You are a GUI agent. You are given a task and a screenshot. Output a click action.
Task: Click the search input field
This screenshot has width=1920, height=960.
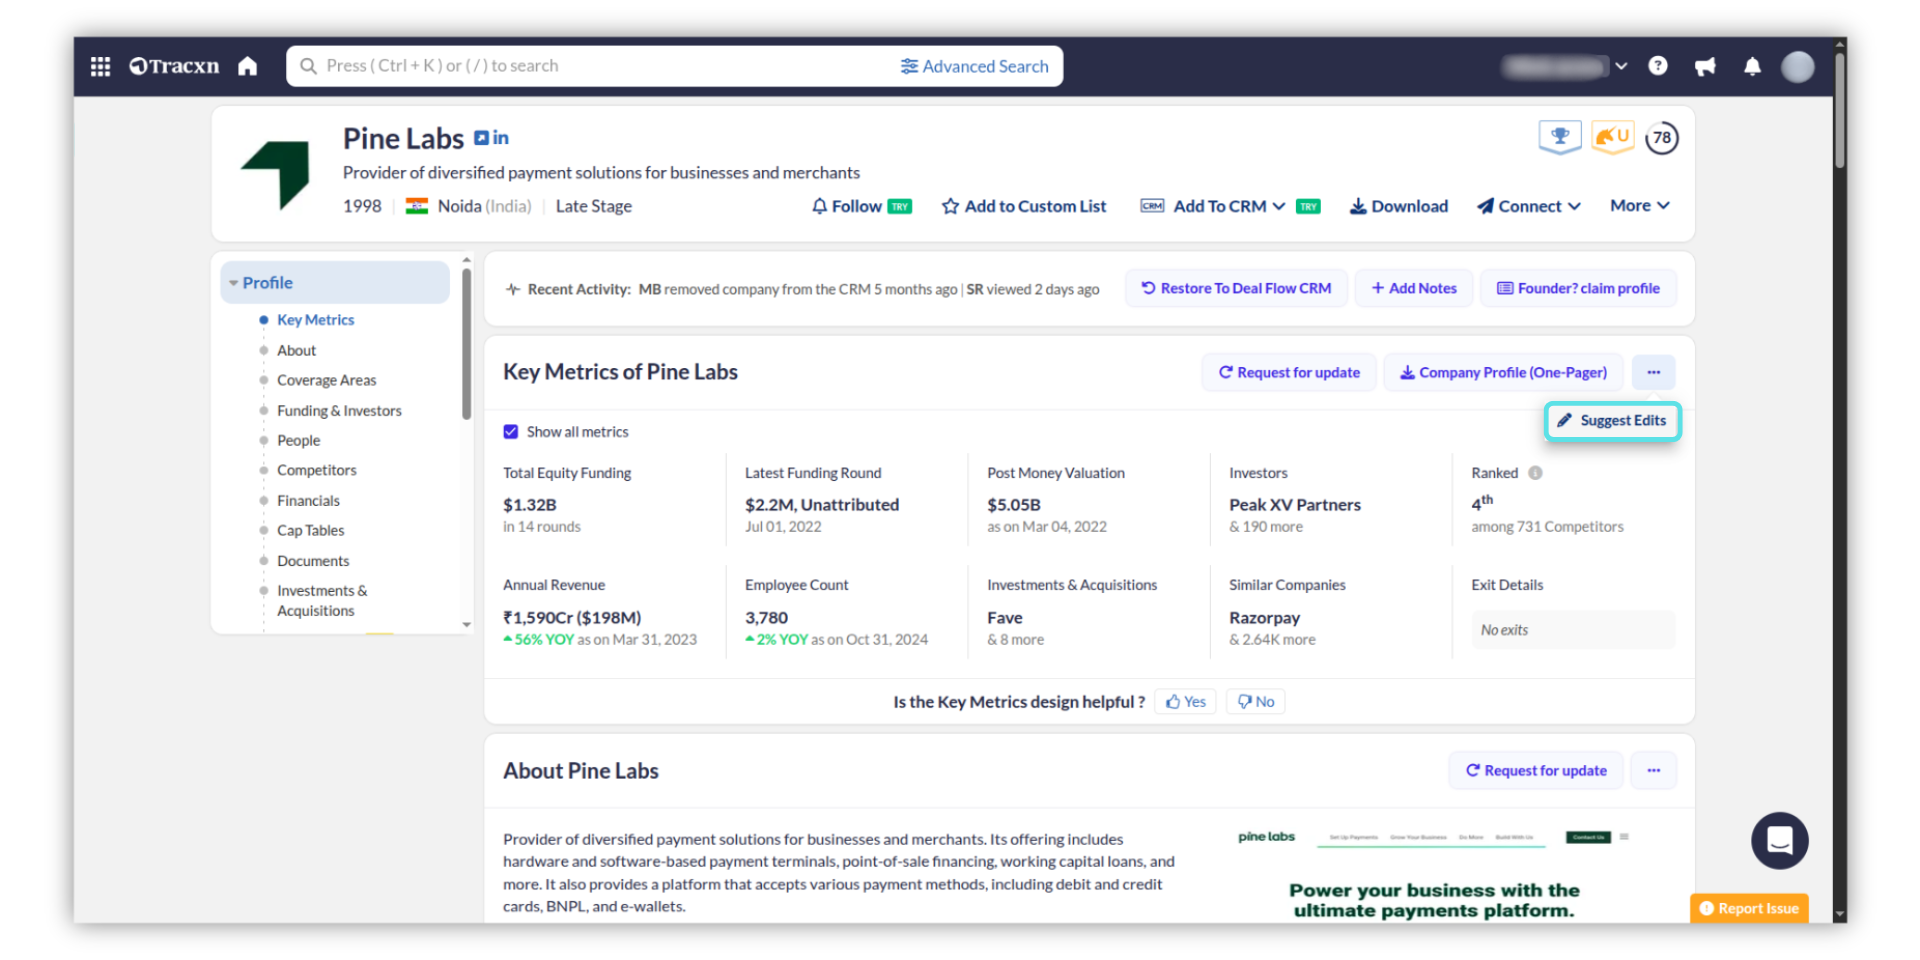(600, 66)
